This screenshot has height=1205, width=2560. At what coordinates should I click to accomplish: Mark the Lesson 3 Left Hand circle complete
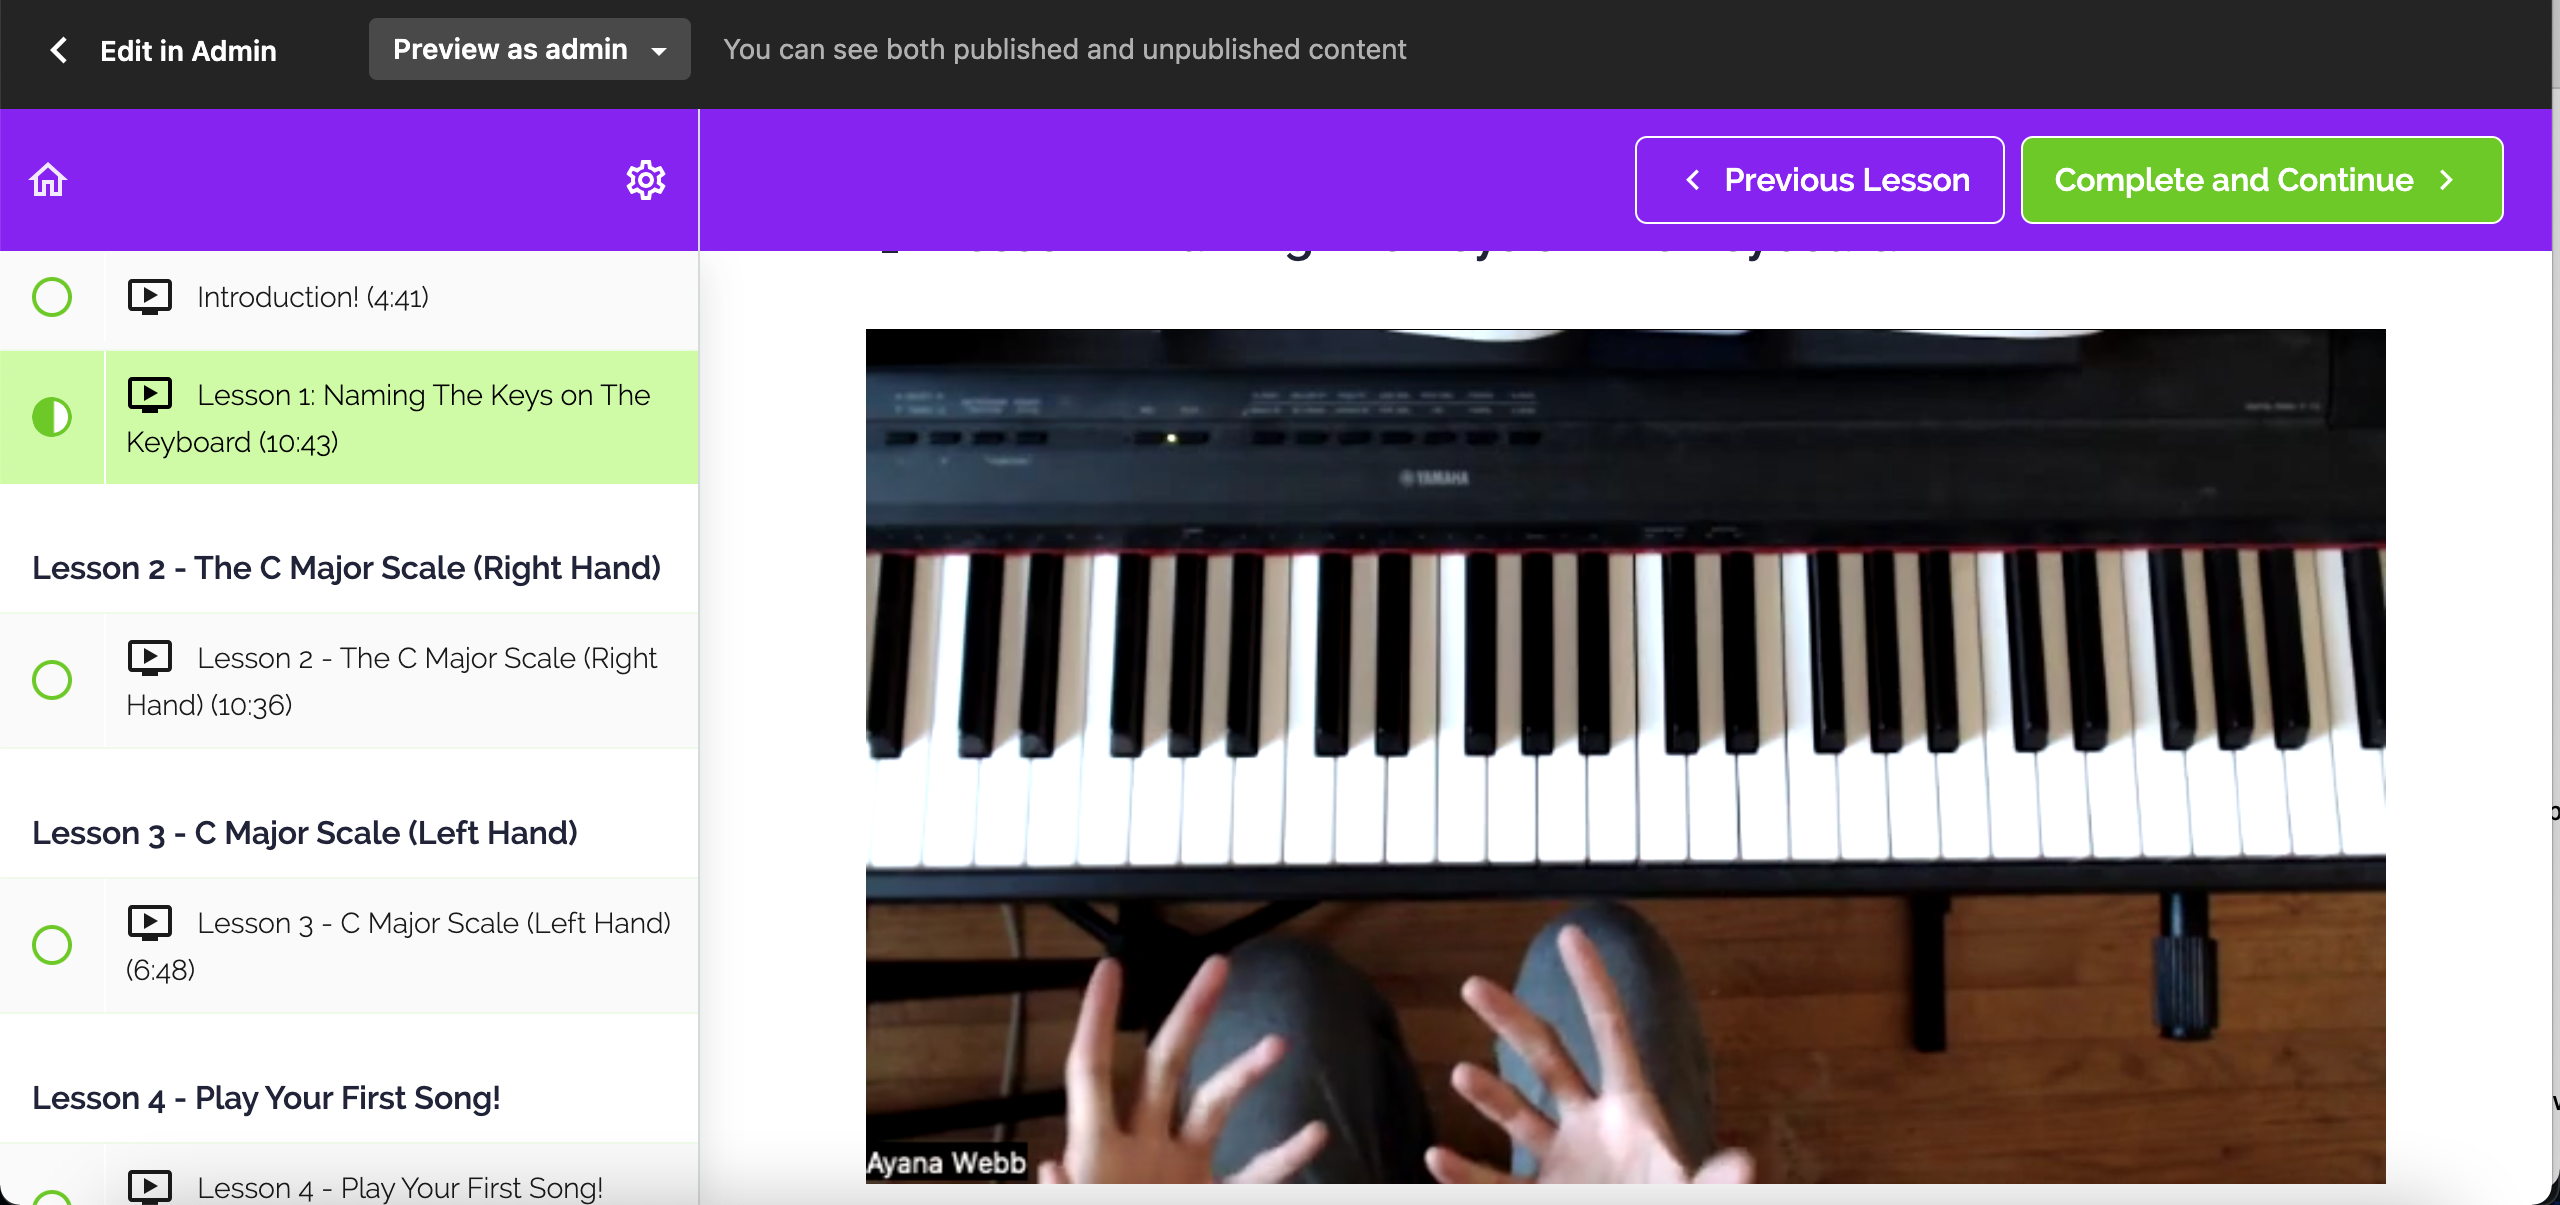[52, 945]
